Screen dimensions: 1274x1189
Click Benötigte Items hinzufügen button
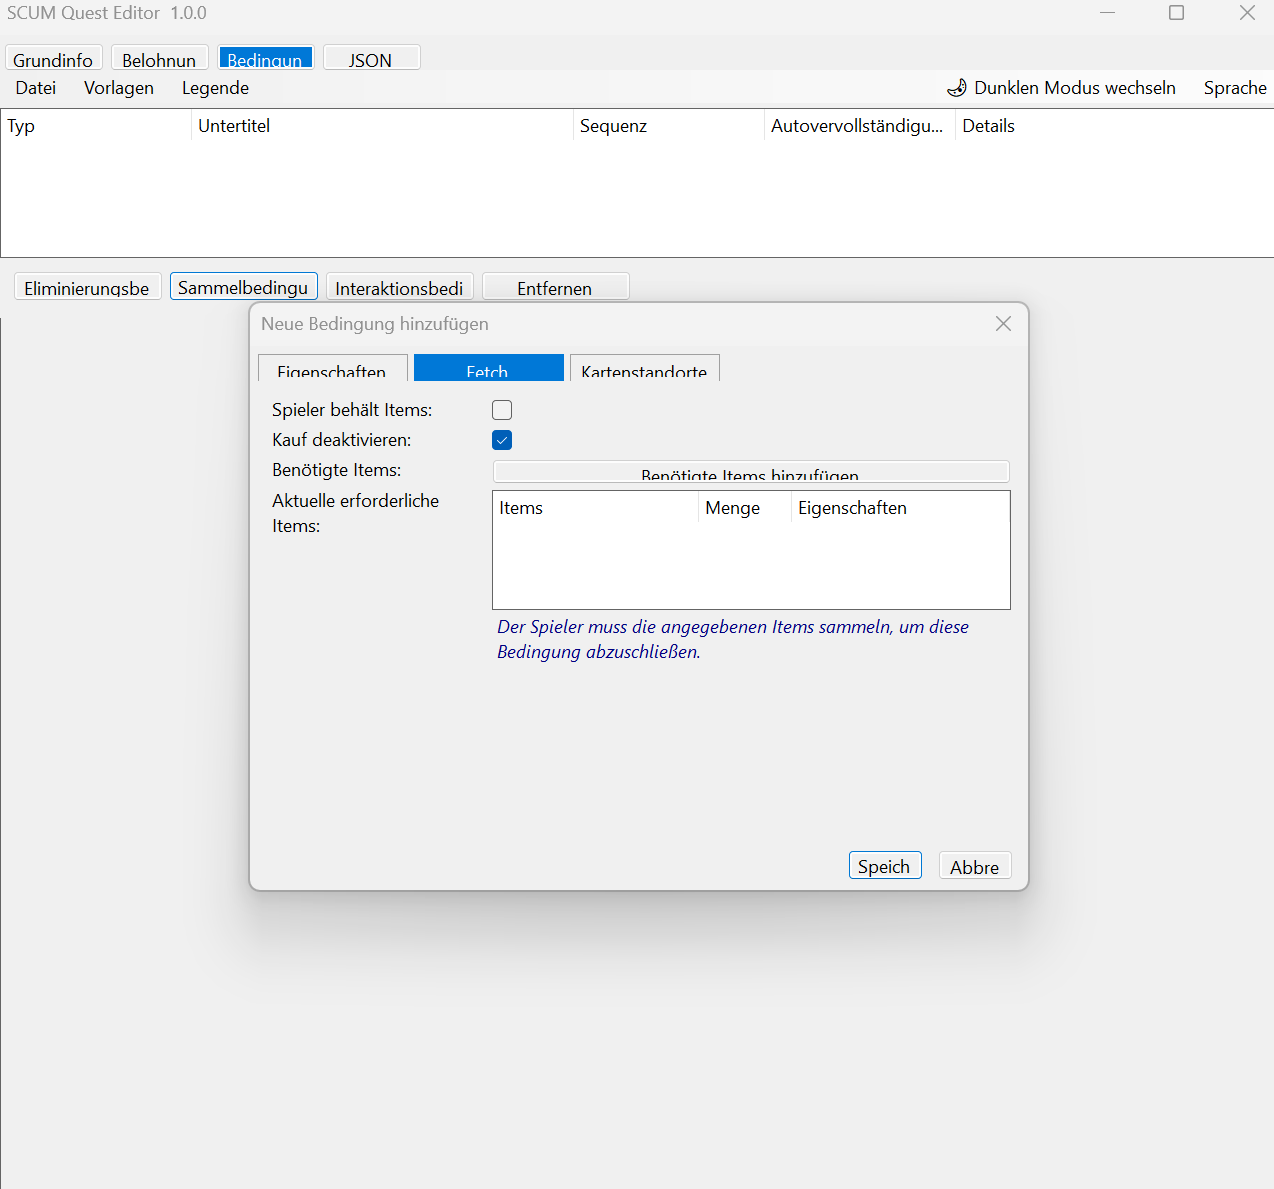click(750, 472)
